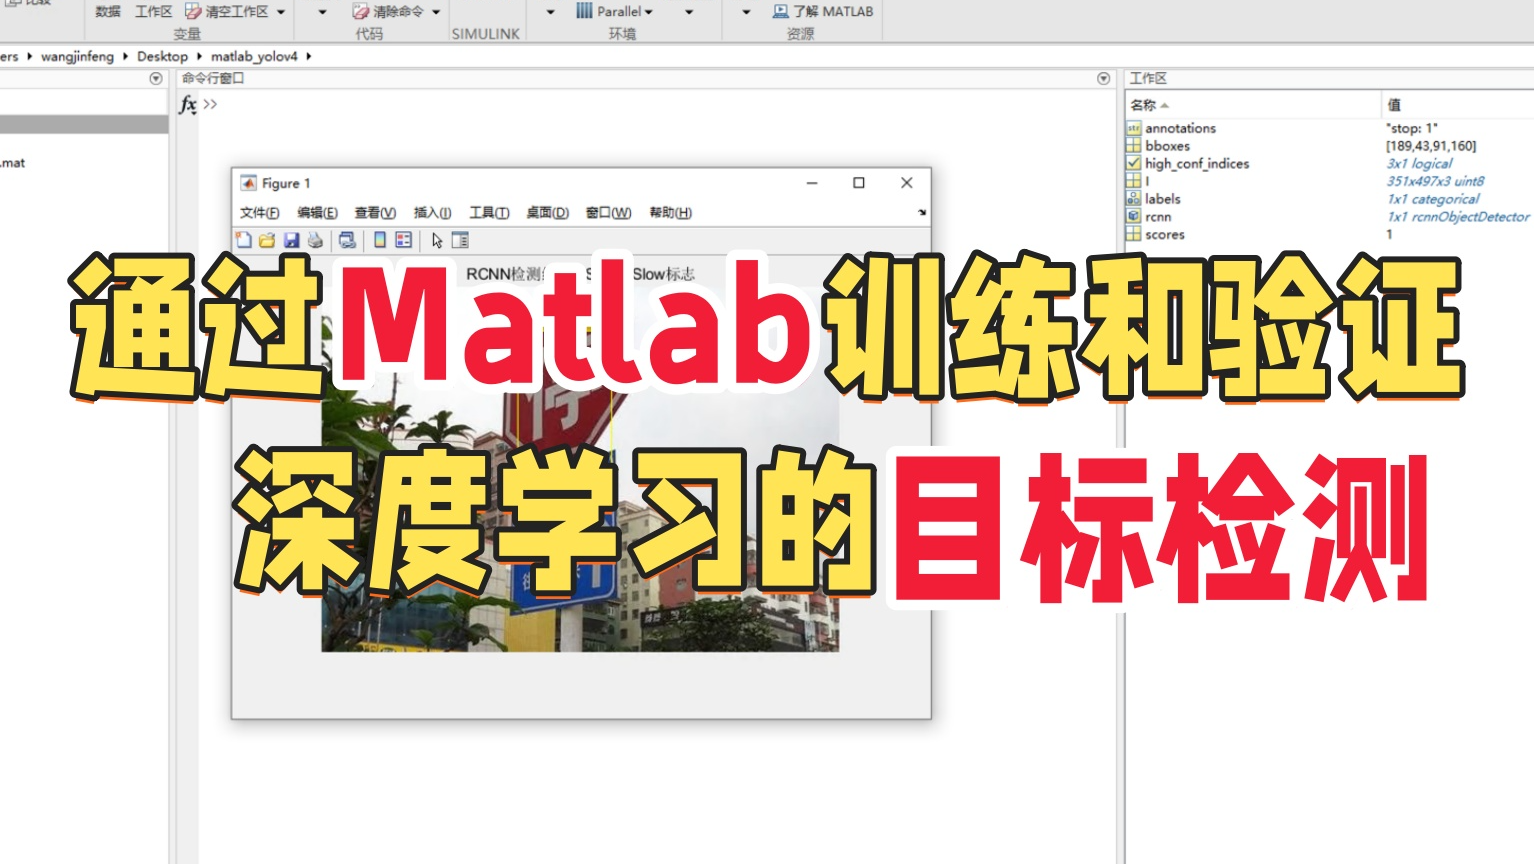The image size is (1534, 864).
Task: Expand the path arrow after wangjinfeng
Action: click(125, 56)
